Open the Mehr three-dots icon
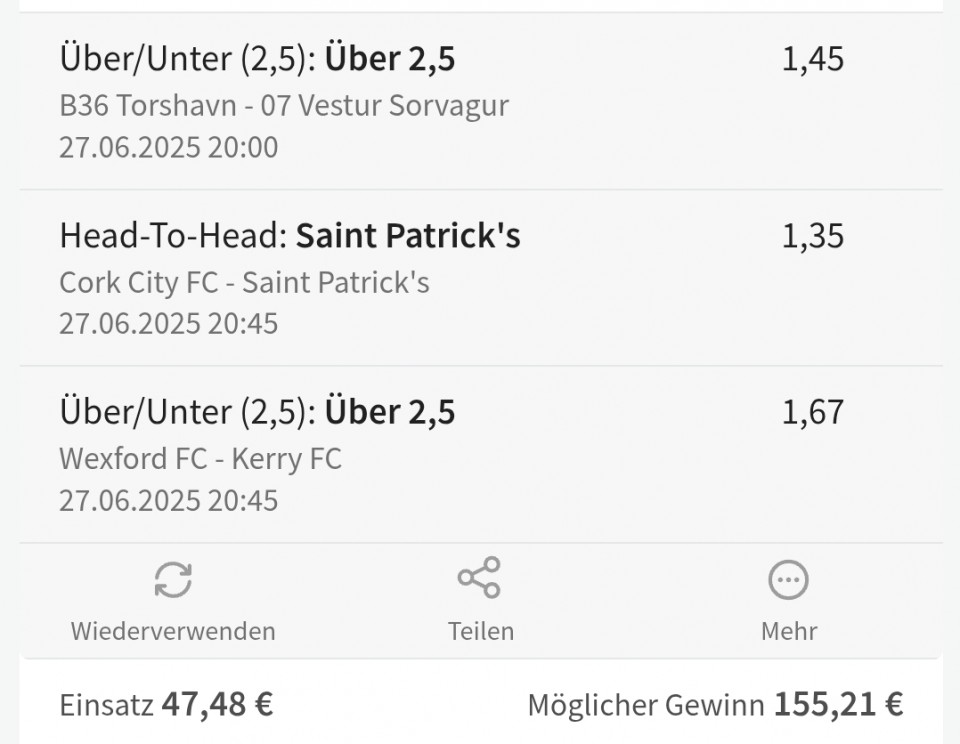Screen dimensions: 960x744 click(789, 579)
